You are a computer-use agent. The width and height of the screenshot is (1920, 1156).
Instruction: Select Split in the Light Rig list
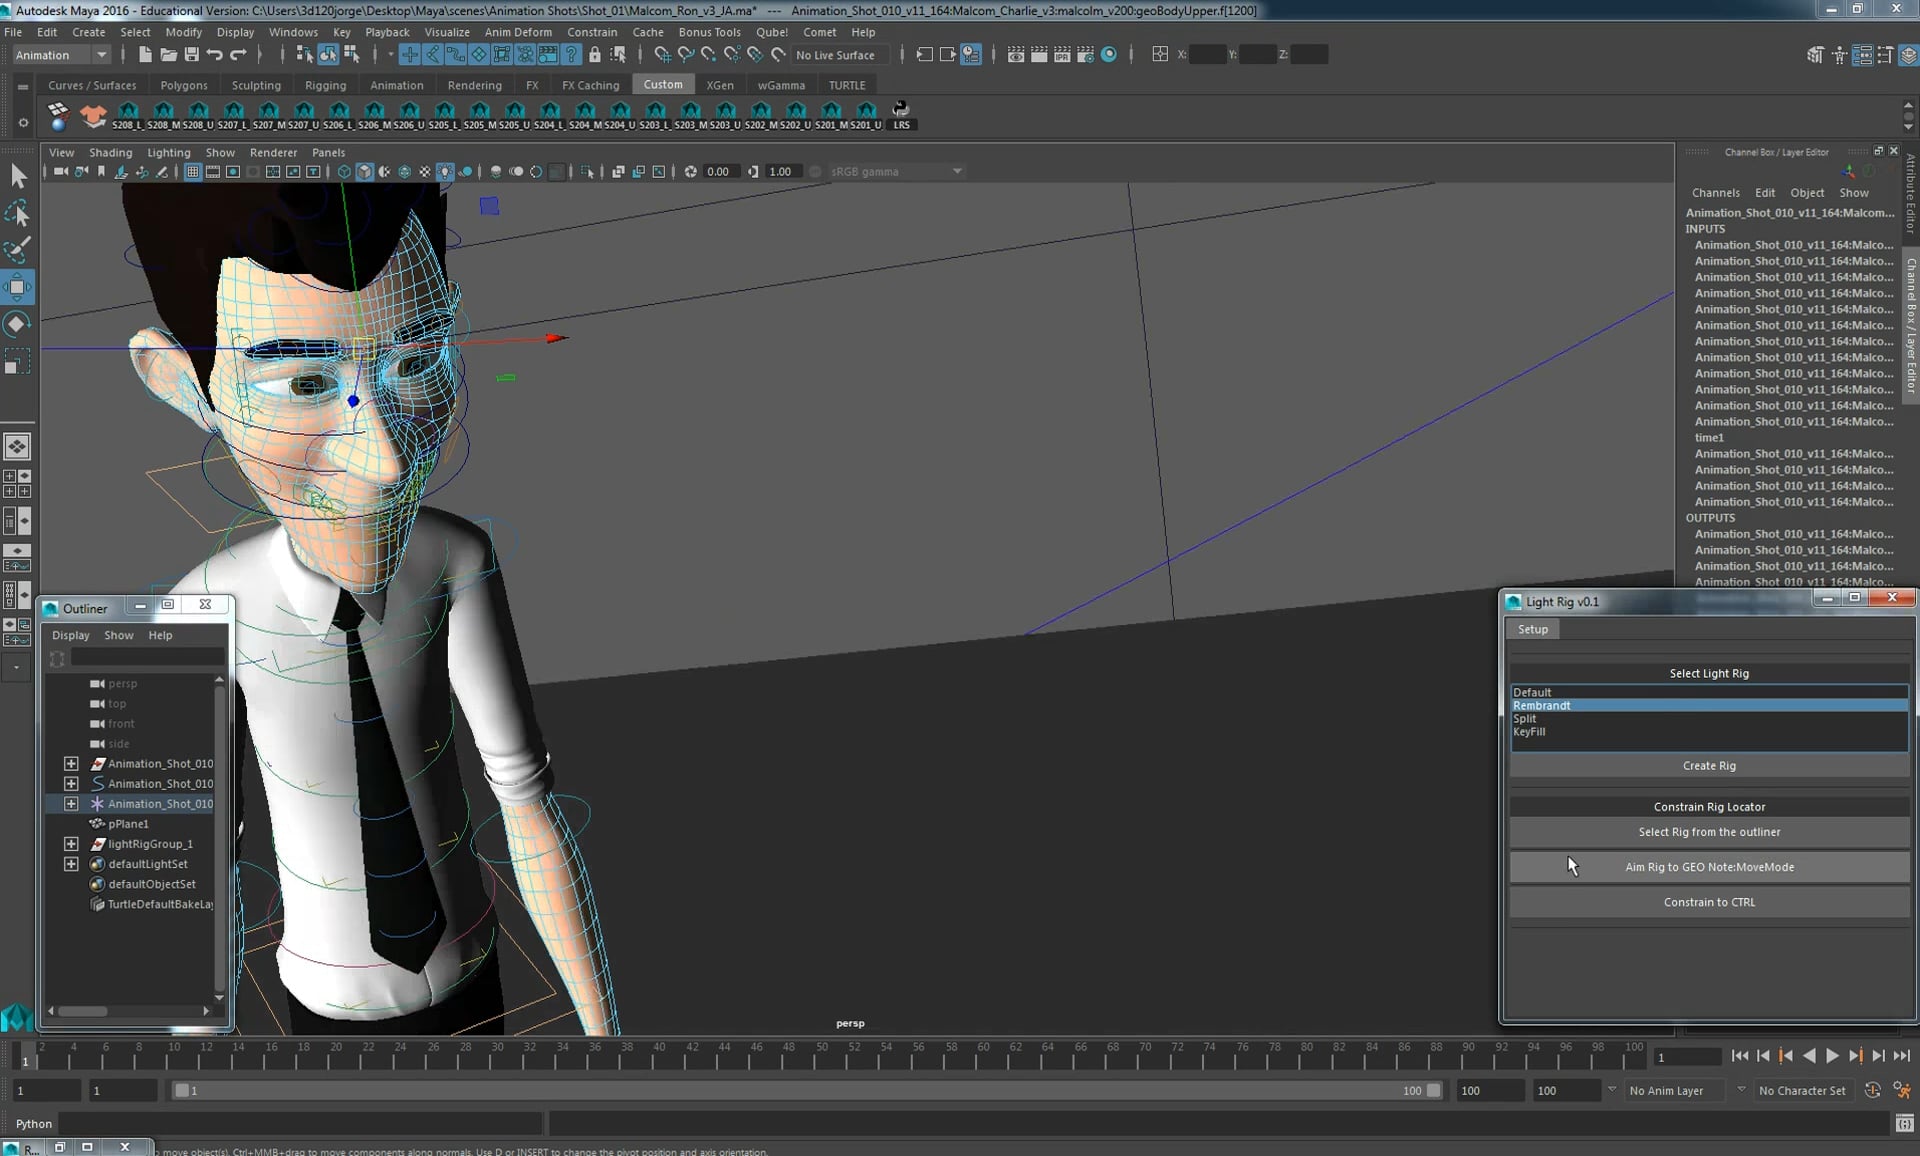point(1525,718)
